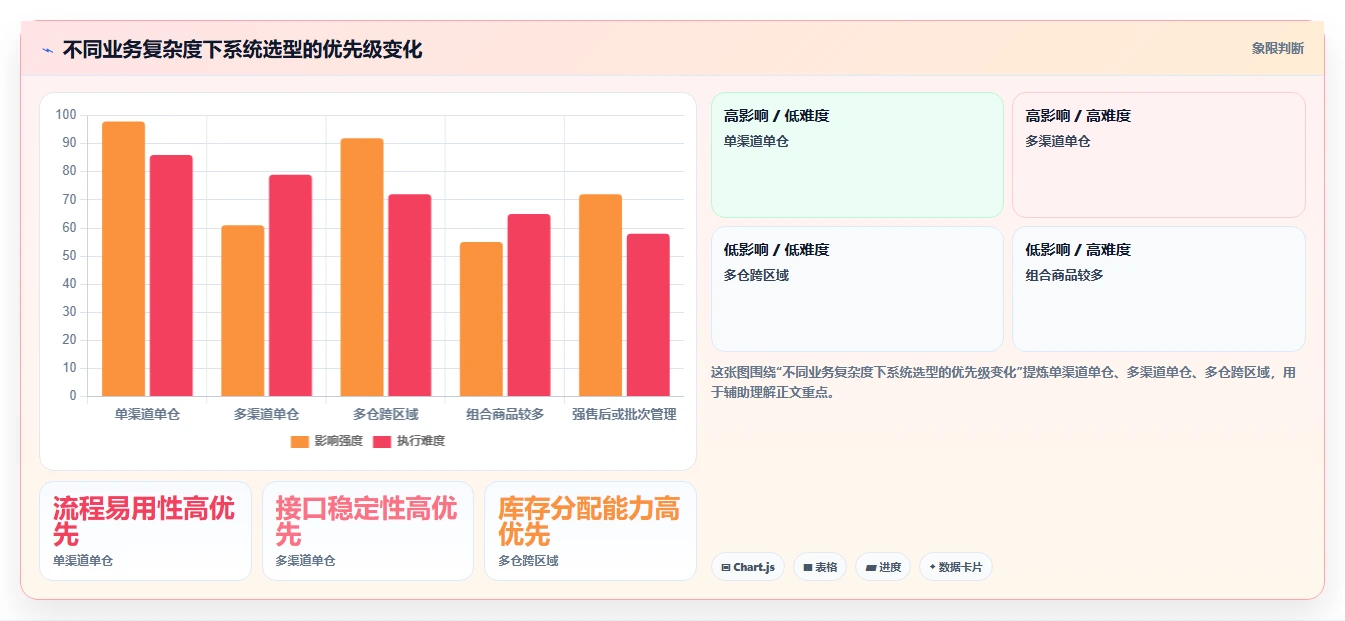Click the 单渠道单仓 x-axis label on the chart

pos(147,414)
